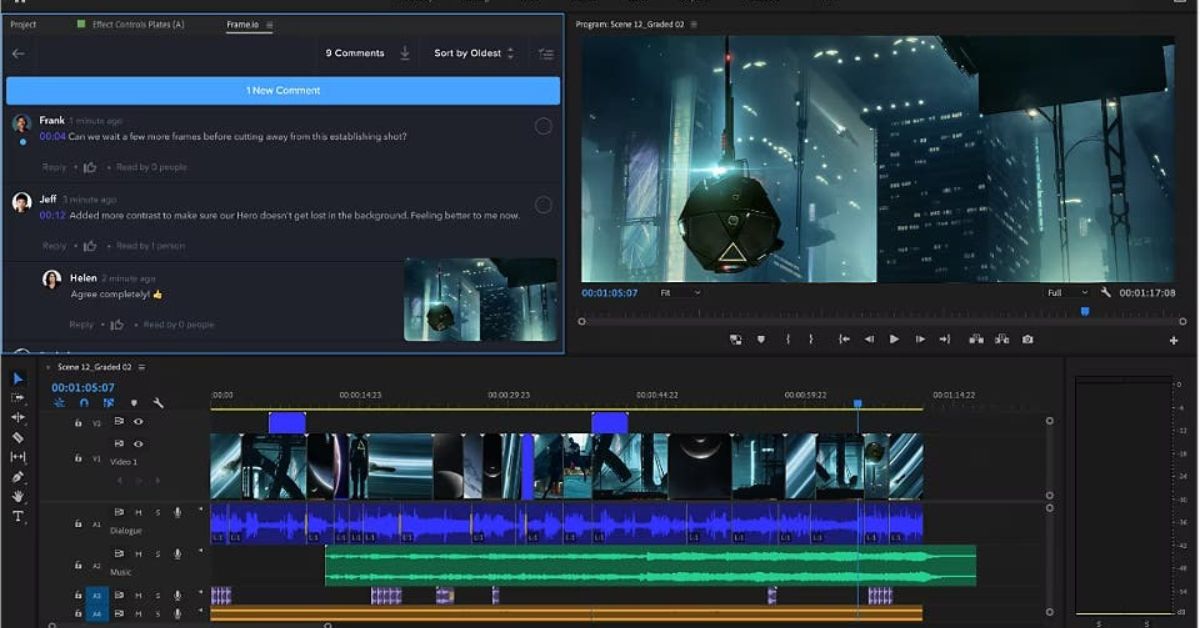The height and width of the screenshot is (628, 1200).
Task: Solo the Music audio track
Action: 157,554
